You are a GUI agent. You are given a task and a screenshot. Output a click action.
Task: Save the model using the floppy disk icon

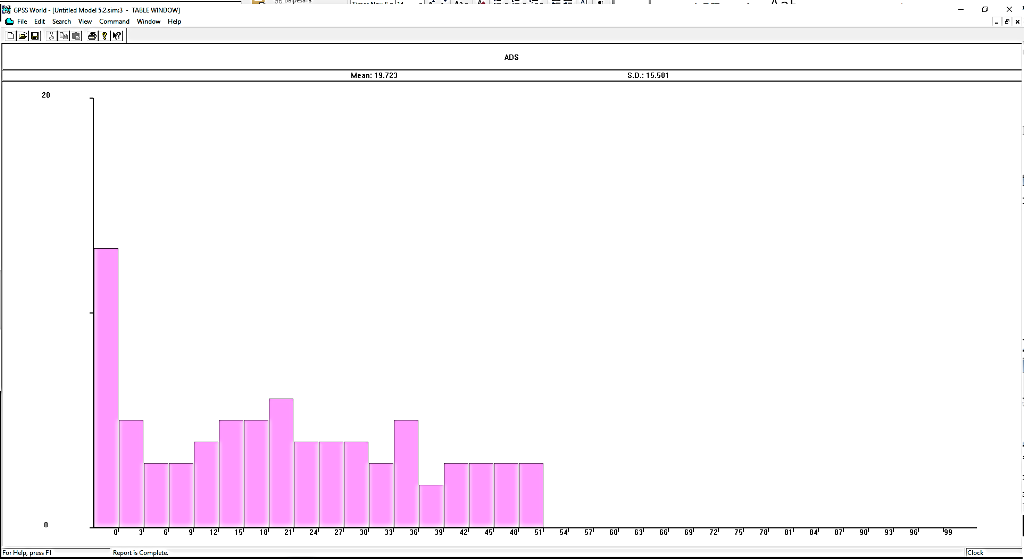(35, 36)
